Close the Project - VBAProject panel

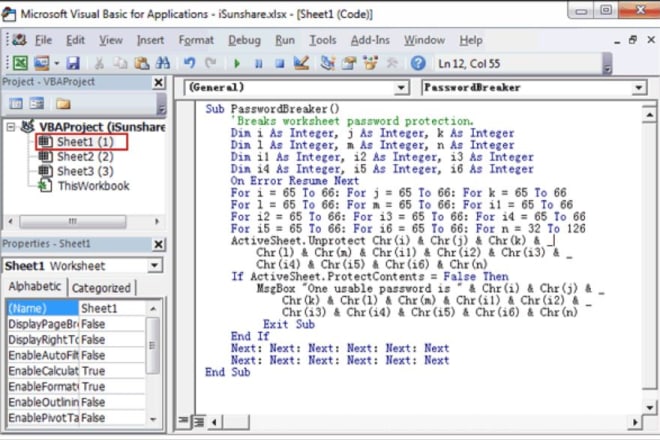(x=159, y=83)
